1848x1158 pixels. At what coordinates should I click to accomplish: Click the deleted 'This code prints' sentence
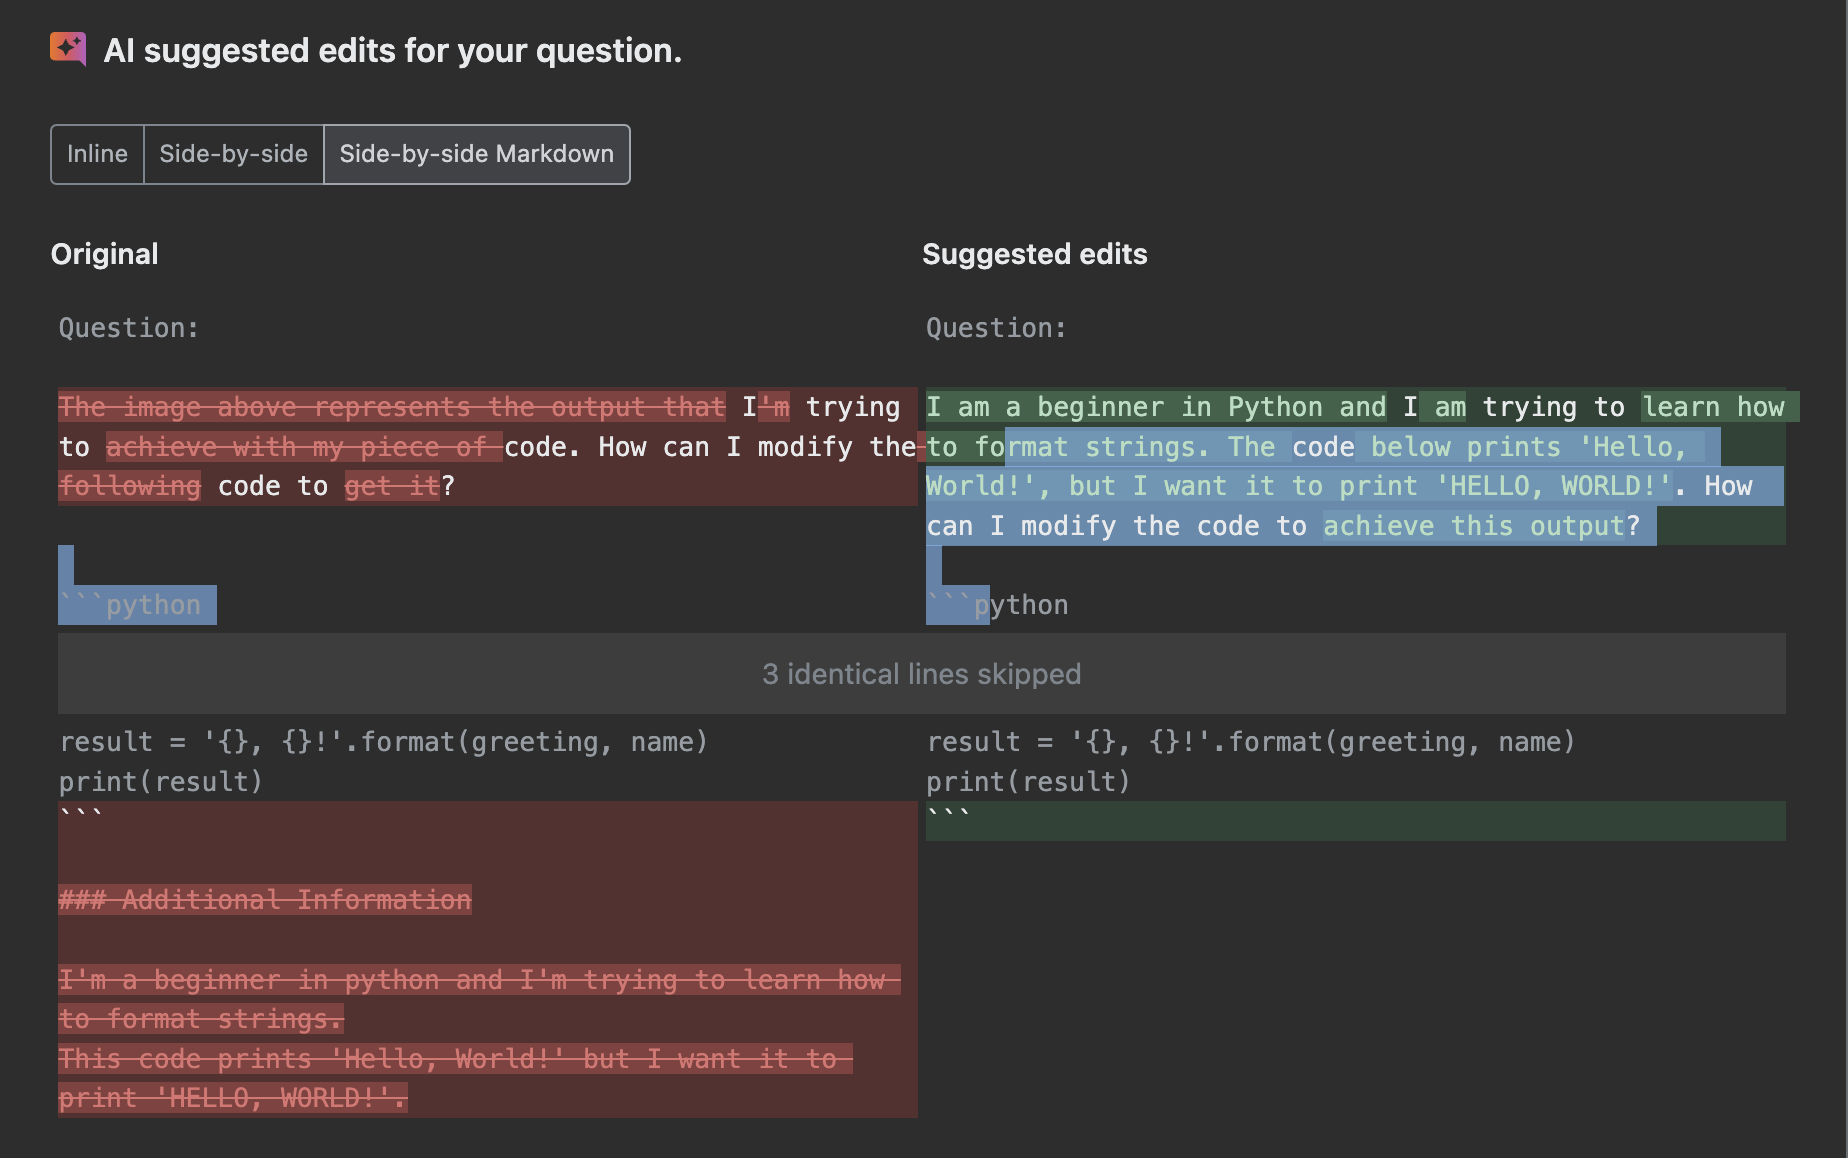(455, 1059)
